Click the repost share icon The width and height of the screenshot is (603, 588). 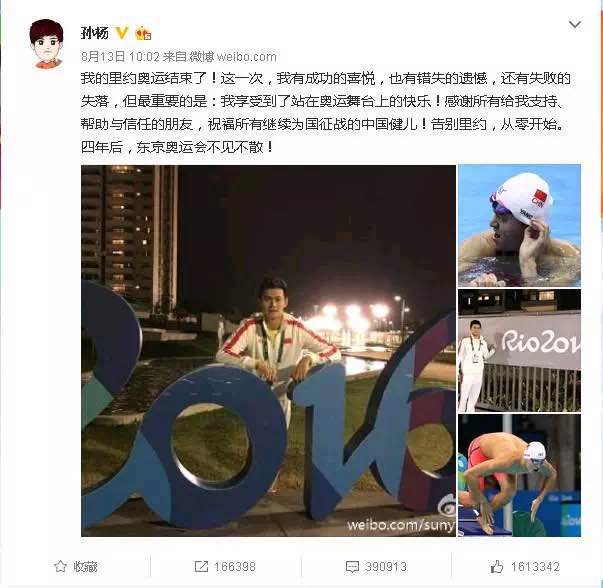pos(201,566)
